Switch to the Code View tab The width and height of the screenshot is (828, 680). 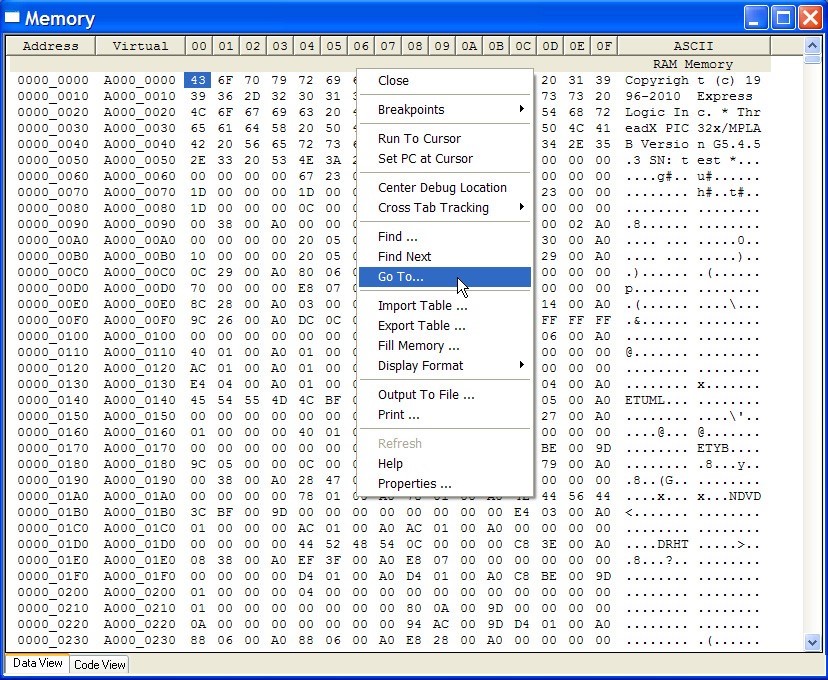99,664
